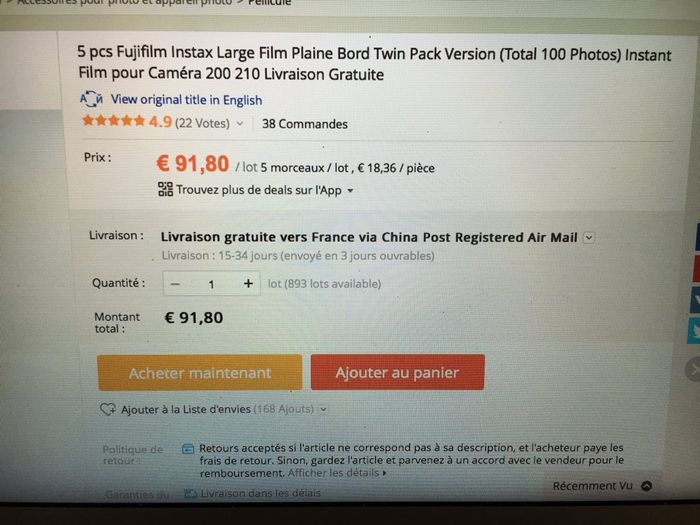Click the quantity input field
Viewport: 700px width, 525px height.
pyautogui.click(x=211, y=284)
